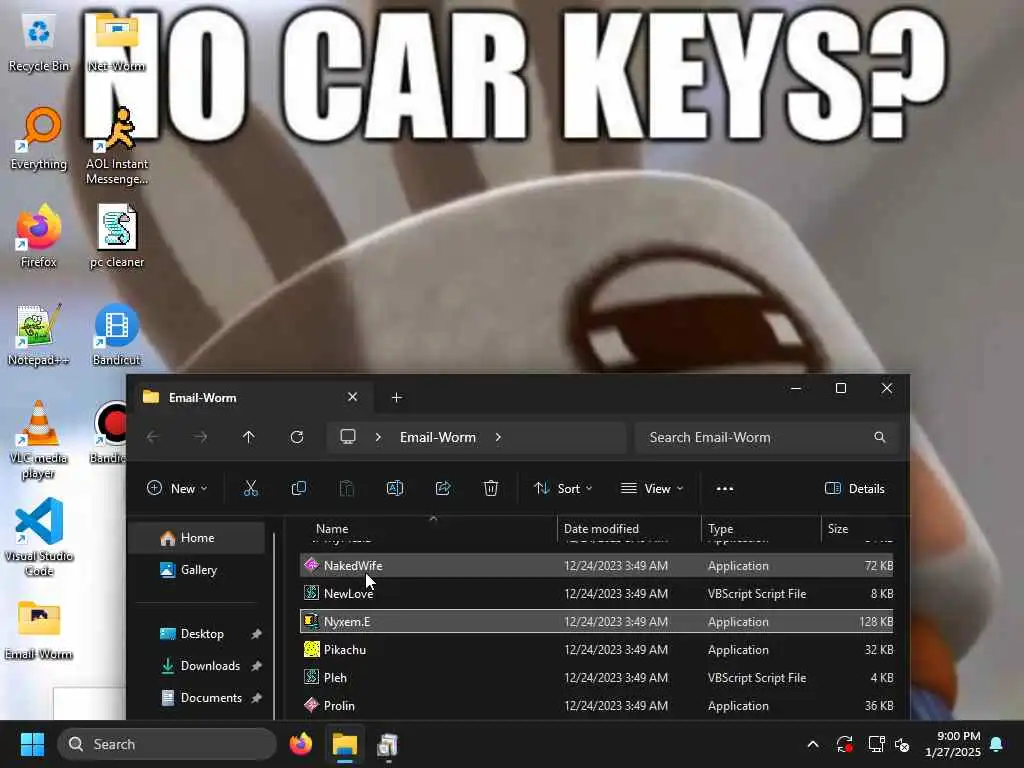
Task: Select the NakedWife file
Action: (x=596, y=566)
